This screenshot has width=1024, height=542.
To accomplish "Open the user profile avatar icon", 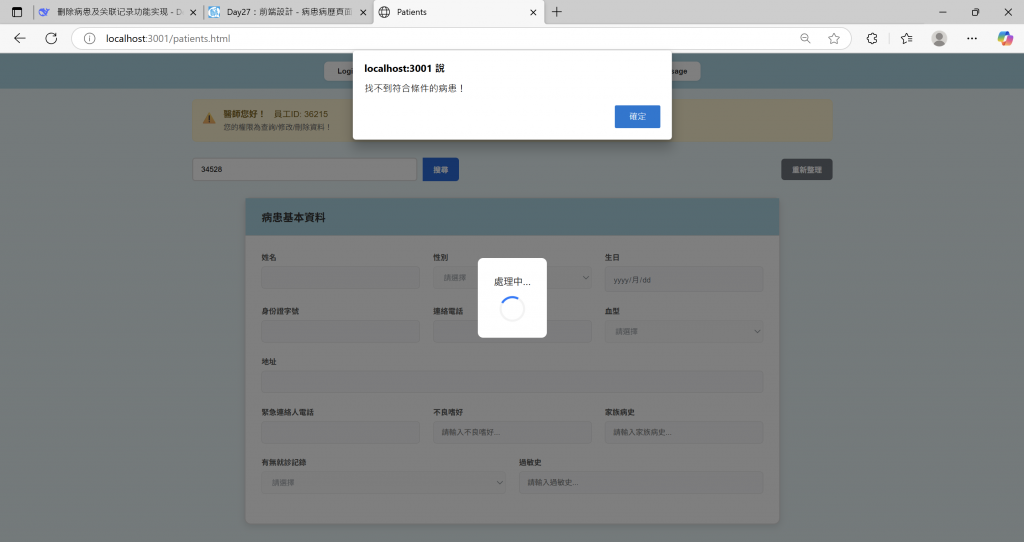I will pyautogui.click(x=939, y=39).
